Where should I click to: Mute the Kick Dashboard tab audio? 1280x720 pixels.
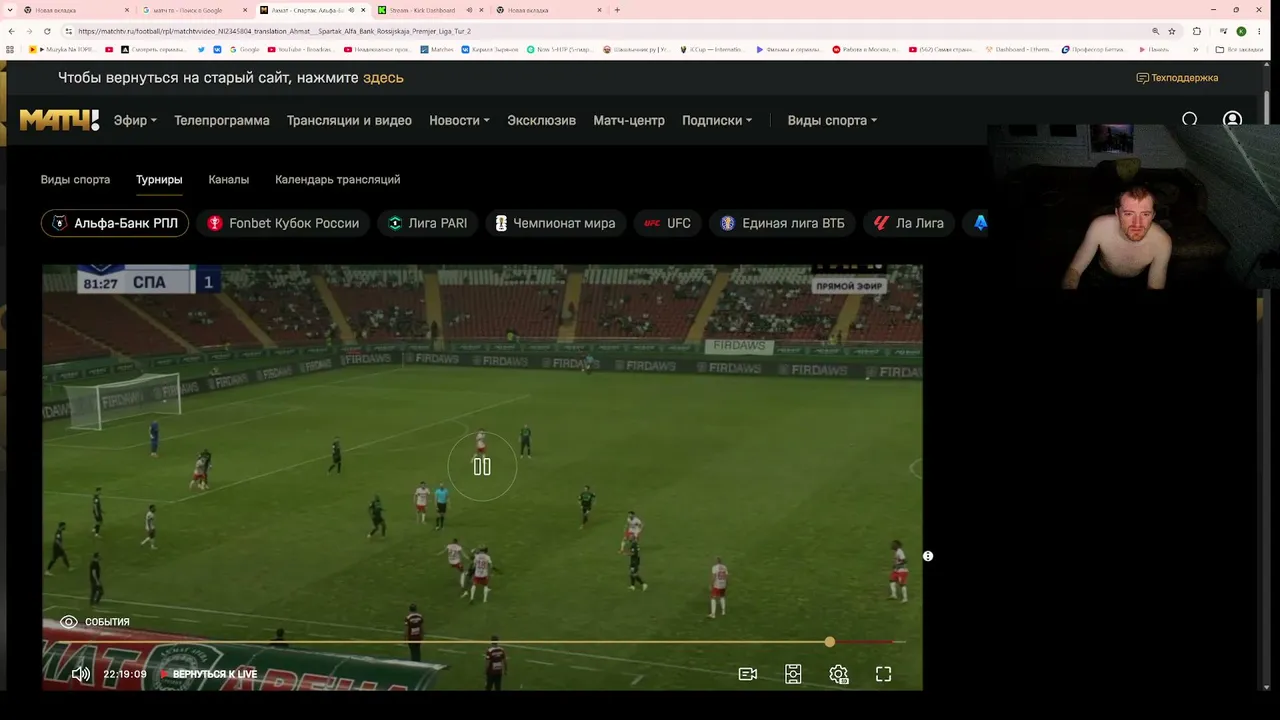469,10
